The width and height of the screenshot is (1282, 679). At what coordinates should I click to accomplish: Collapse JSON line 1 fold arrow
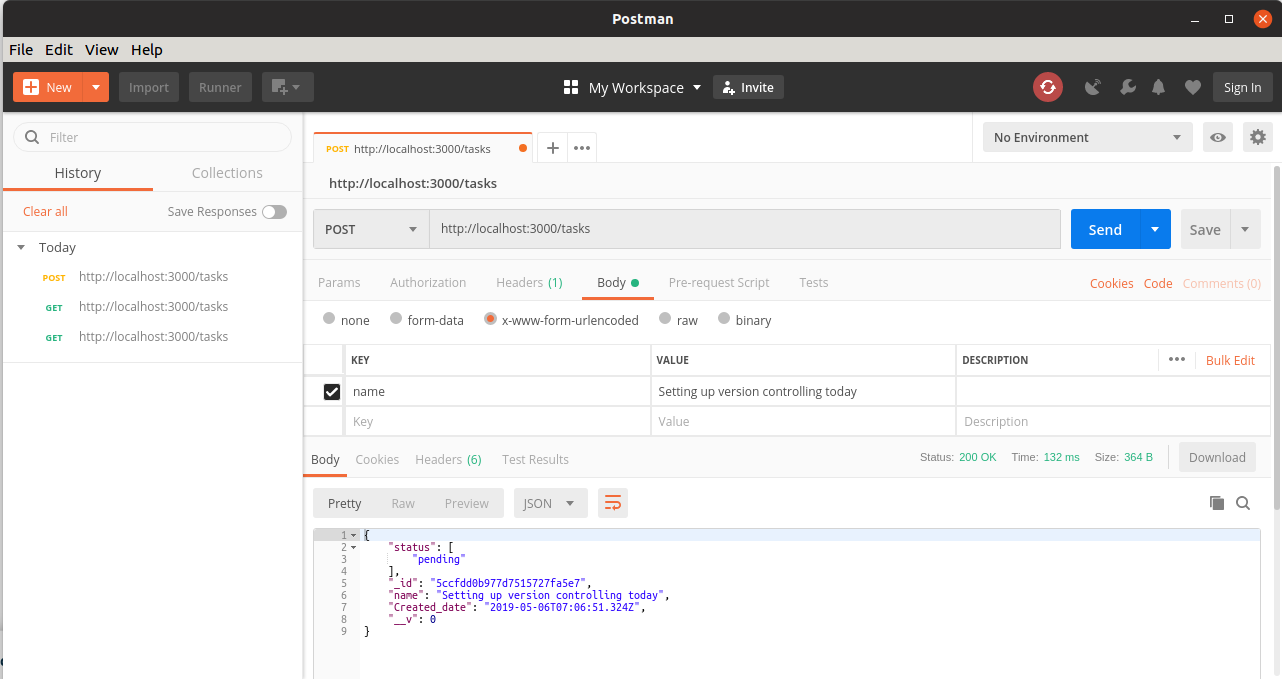[x=353, y=535]
